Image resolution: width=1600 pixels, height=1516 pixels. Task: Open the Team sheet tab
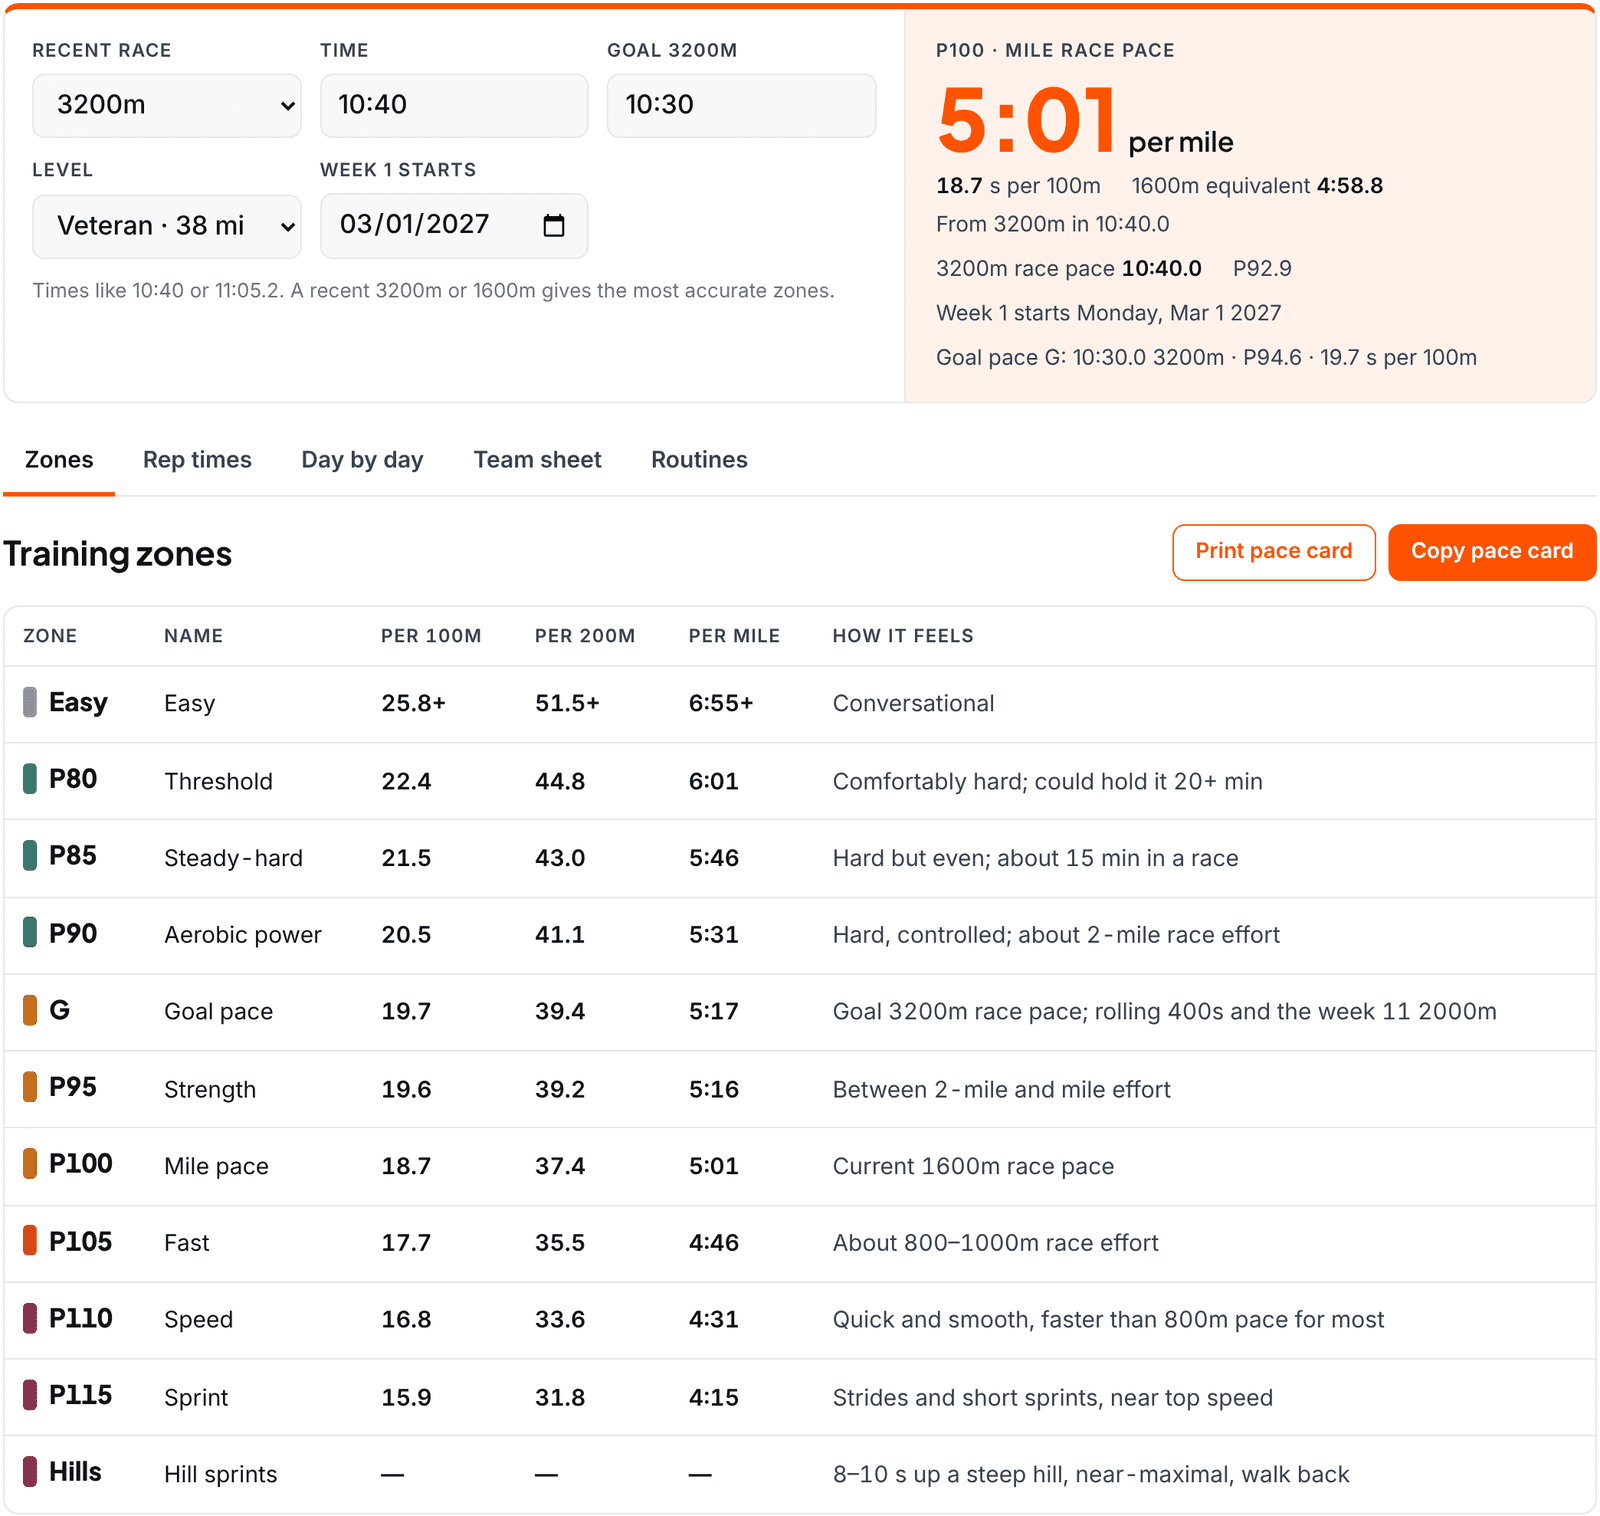click(537, 460)
